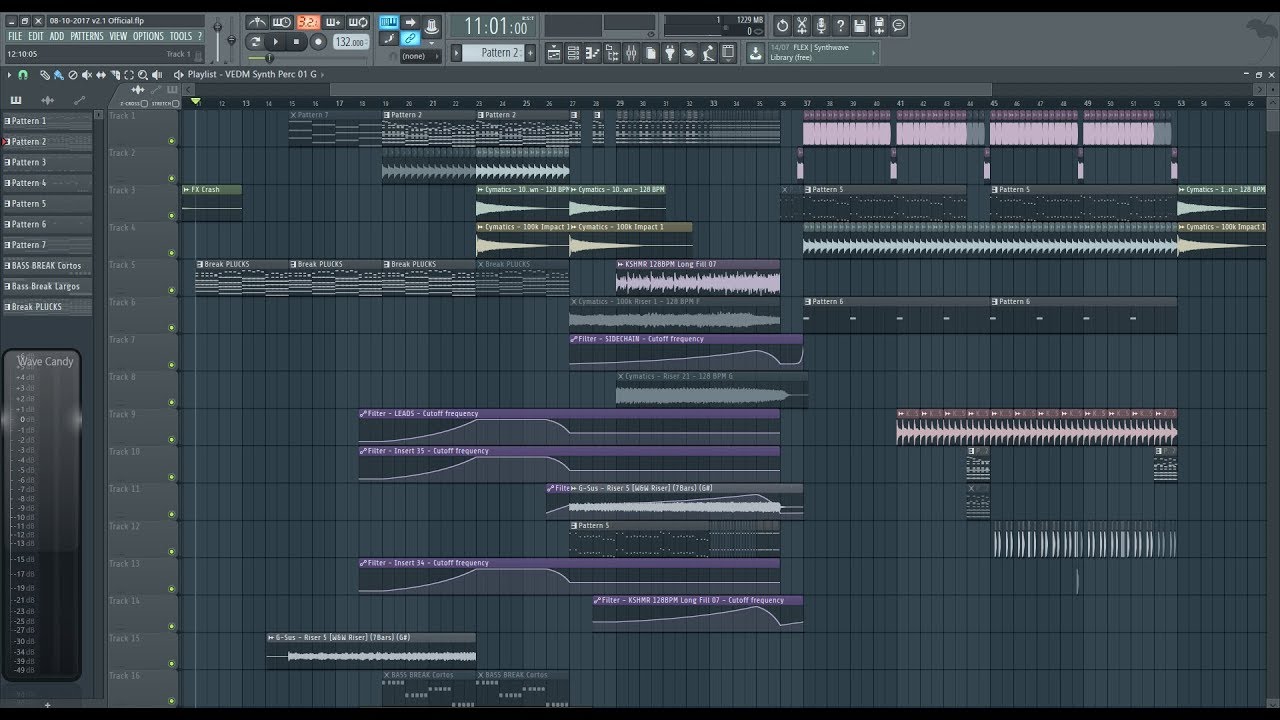Toggle the 3.2 wait for input button
1280x720 pixels.
(307, 22)
